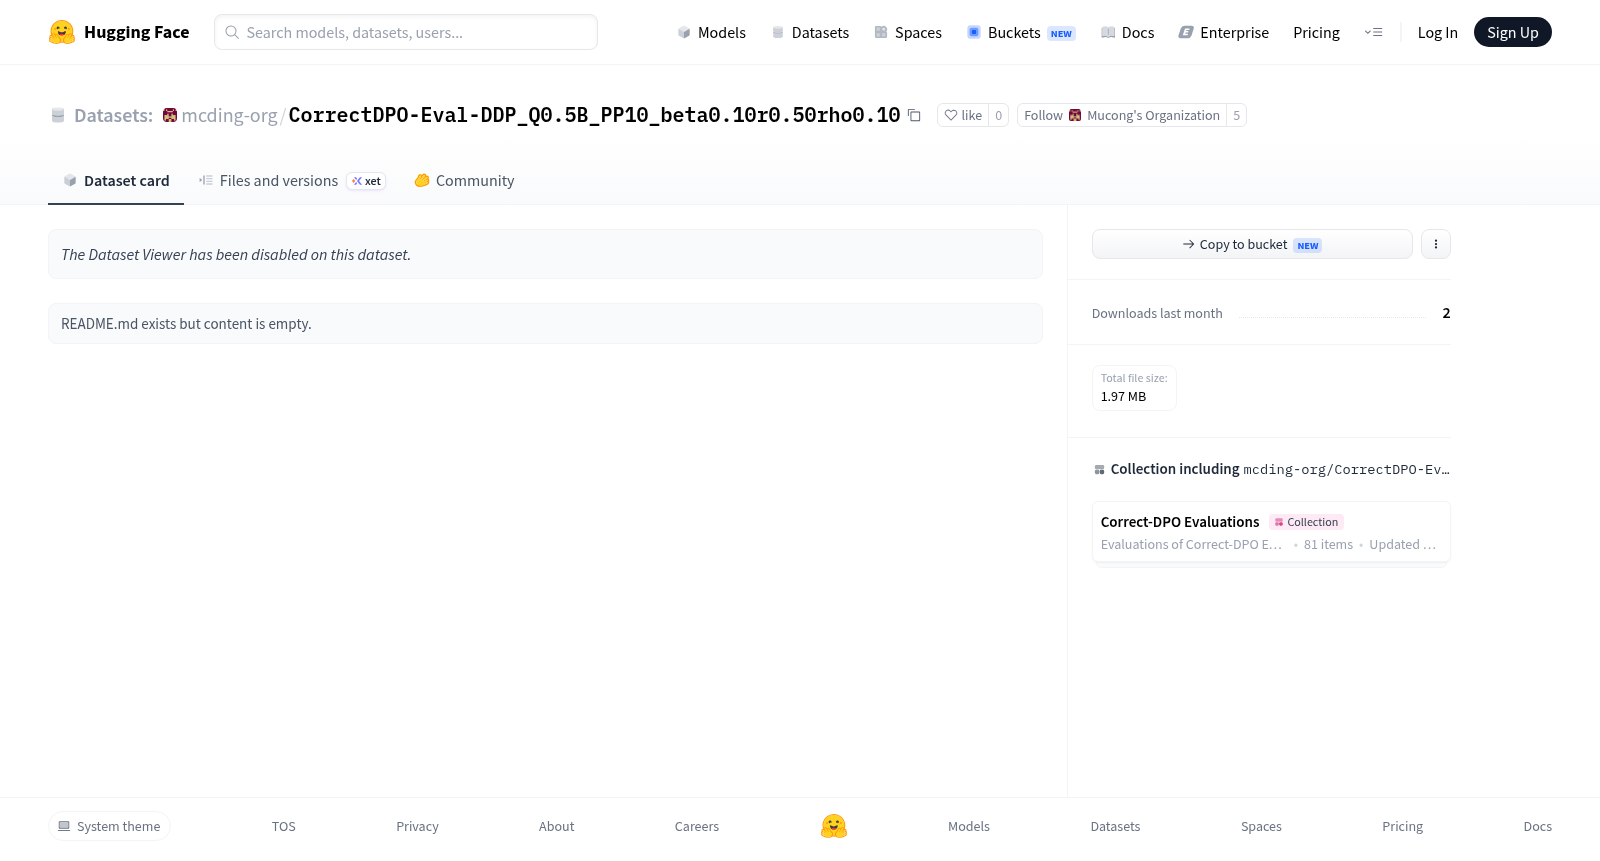1600x861 pixels.
Task: Open the mcding-org organization link
Action: [x=229, y=115]
